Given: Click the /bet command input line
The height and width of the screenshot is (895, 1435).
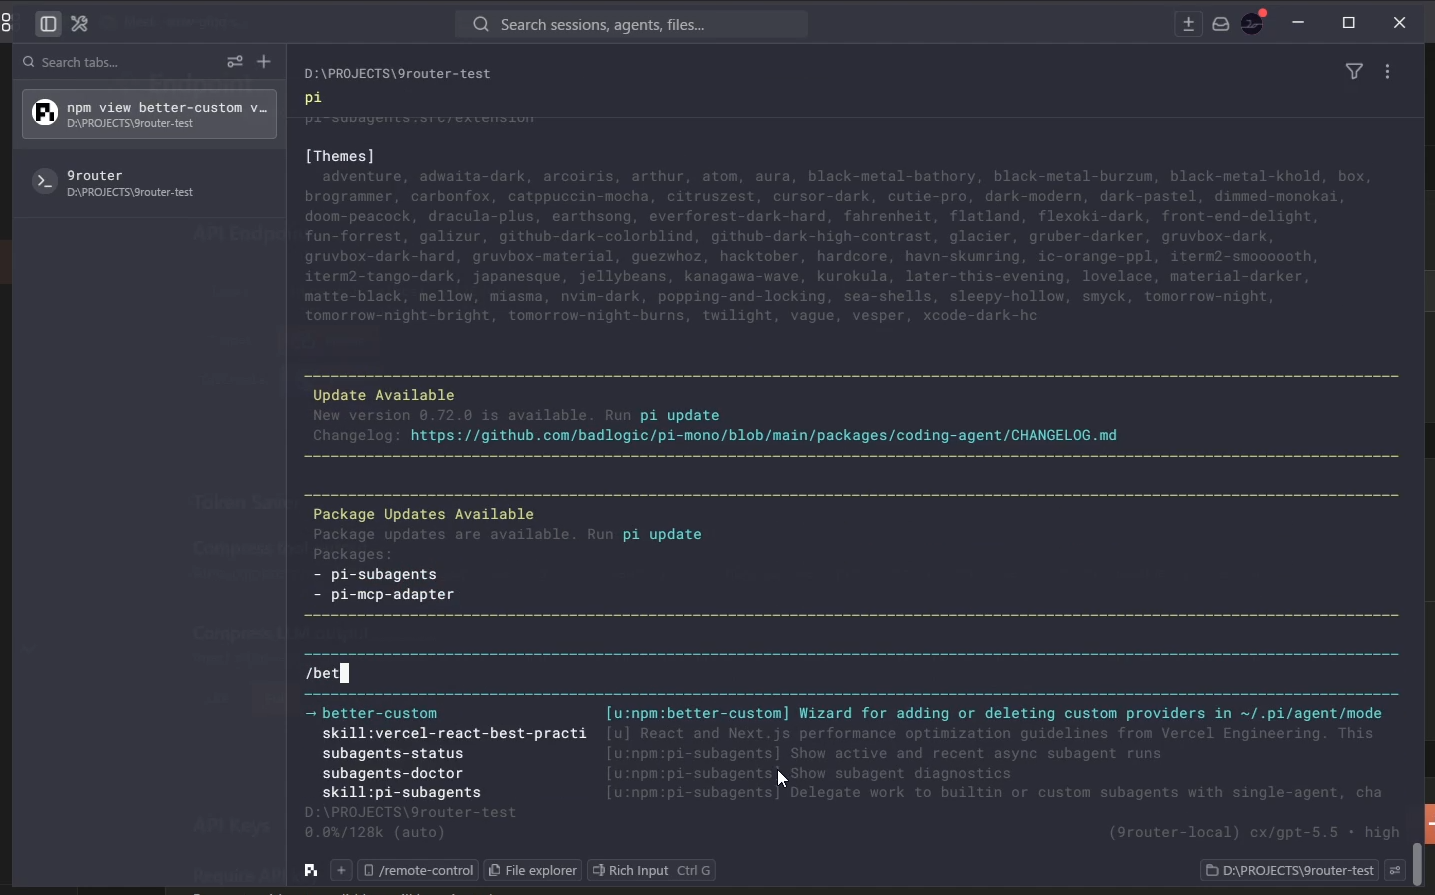Looking at the screenshot, I should point(853,674).
